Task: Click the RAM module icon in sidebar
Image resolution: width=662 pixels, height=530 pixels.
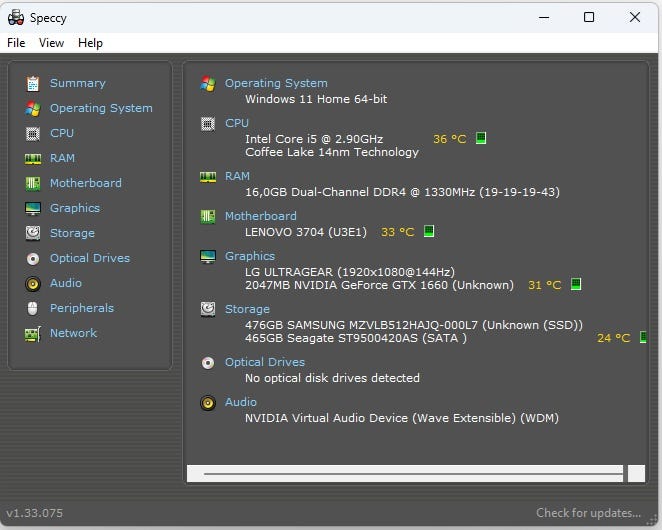Action: point(33,158)
